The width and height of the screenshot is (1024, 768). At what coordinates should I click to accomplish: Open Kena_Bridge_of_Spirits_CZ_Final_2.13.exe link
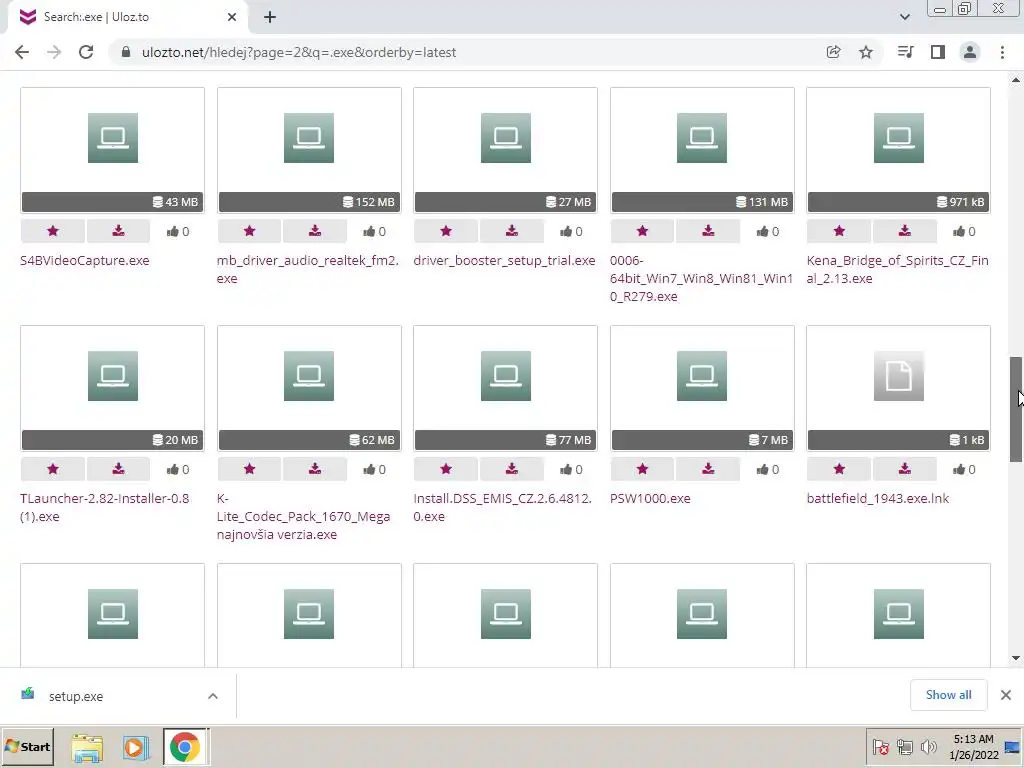coord(897,269)
